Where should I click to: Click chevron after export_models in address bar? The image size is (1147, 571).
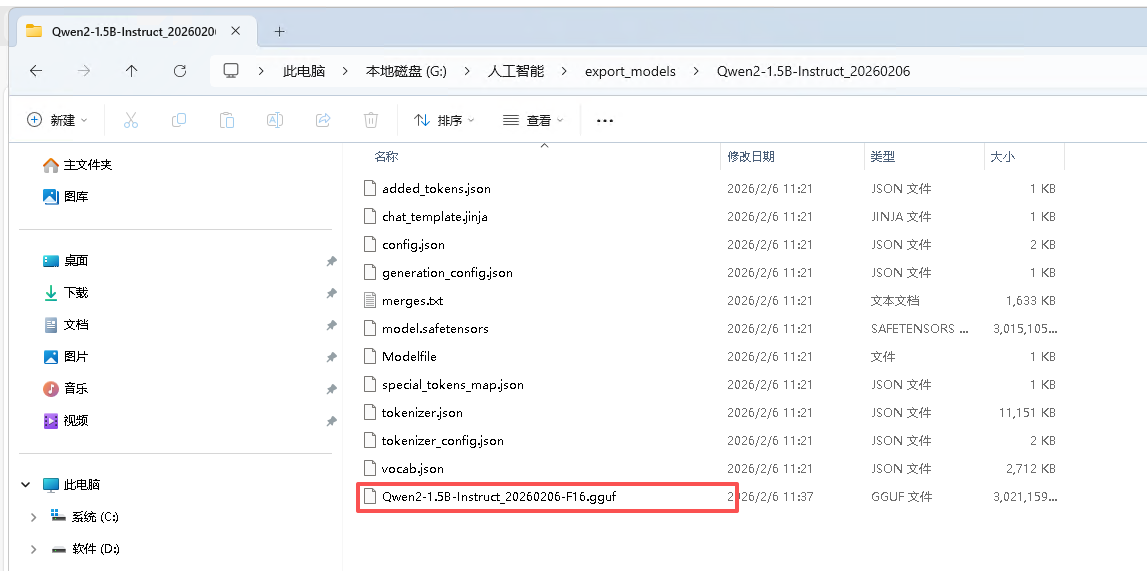[695, 72]
